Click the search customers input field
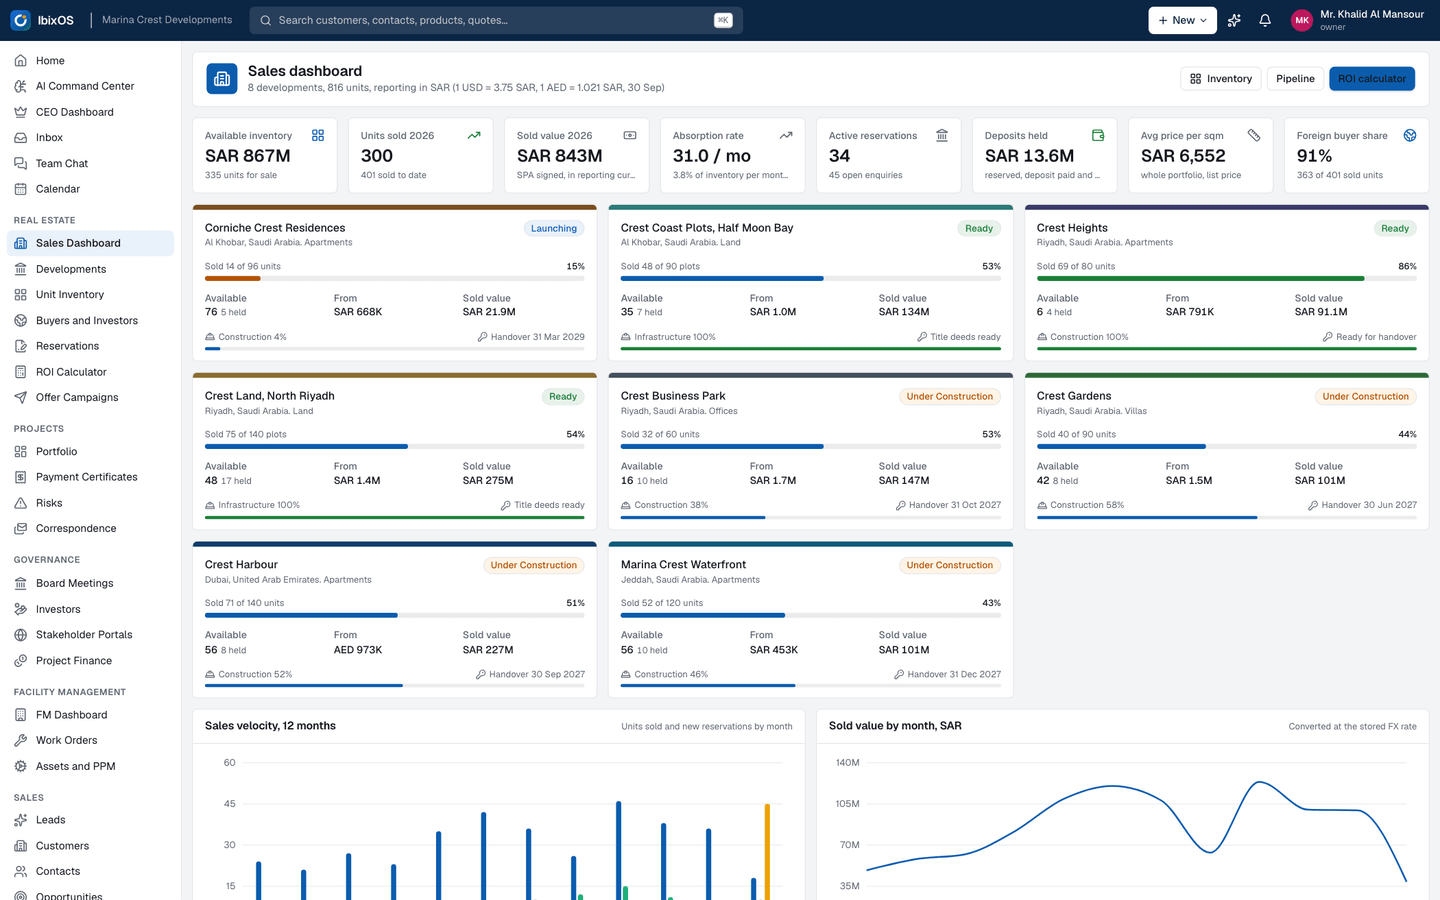Screen dimensions: 1440x900 click(x=496, y=20)
